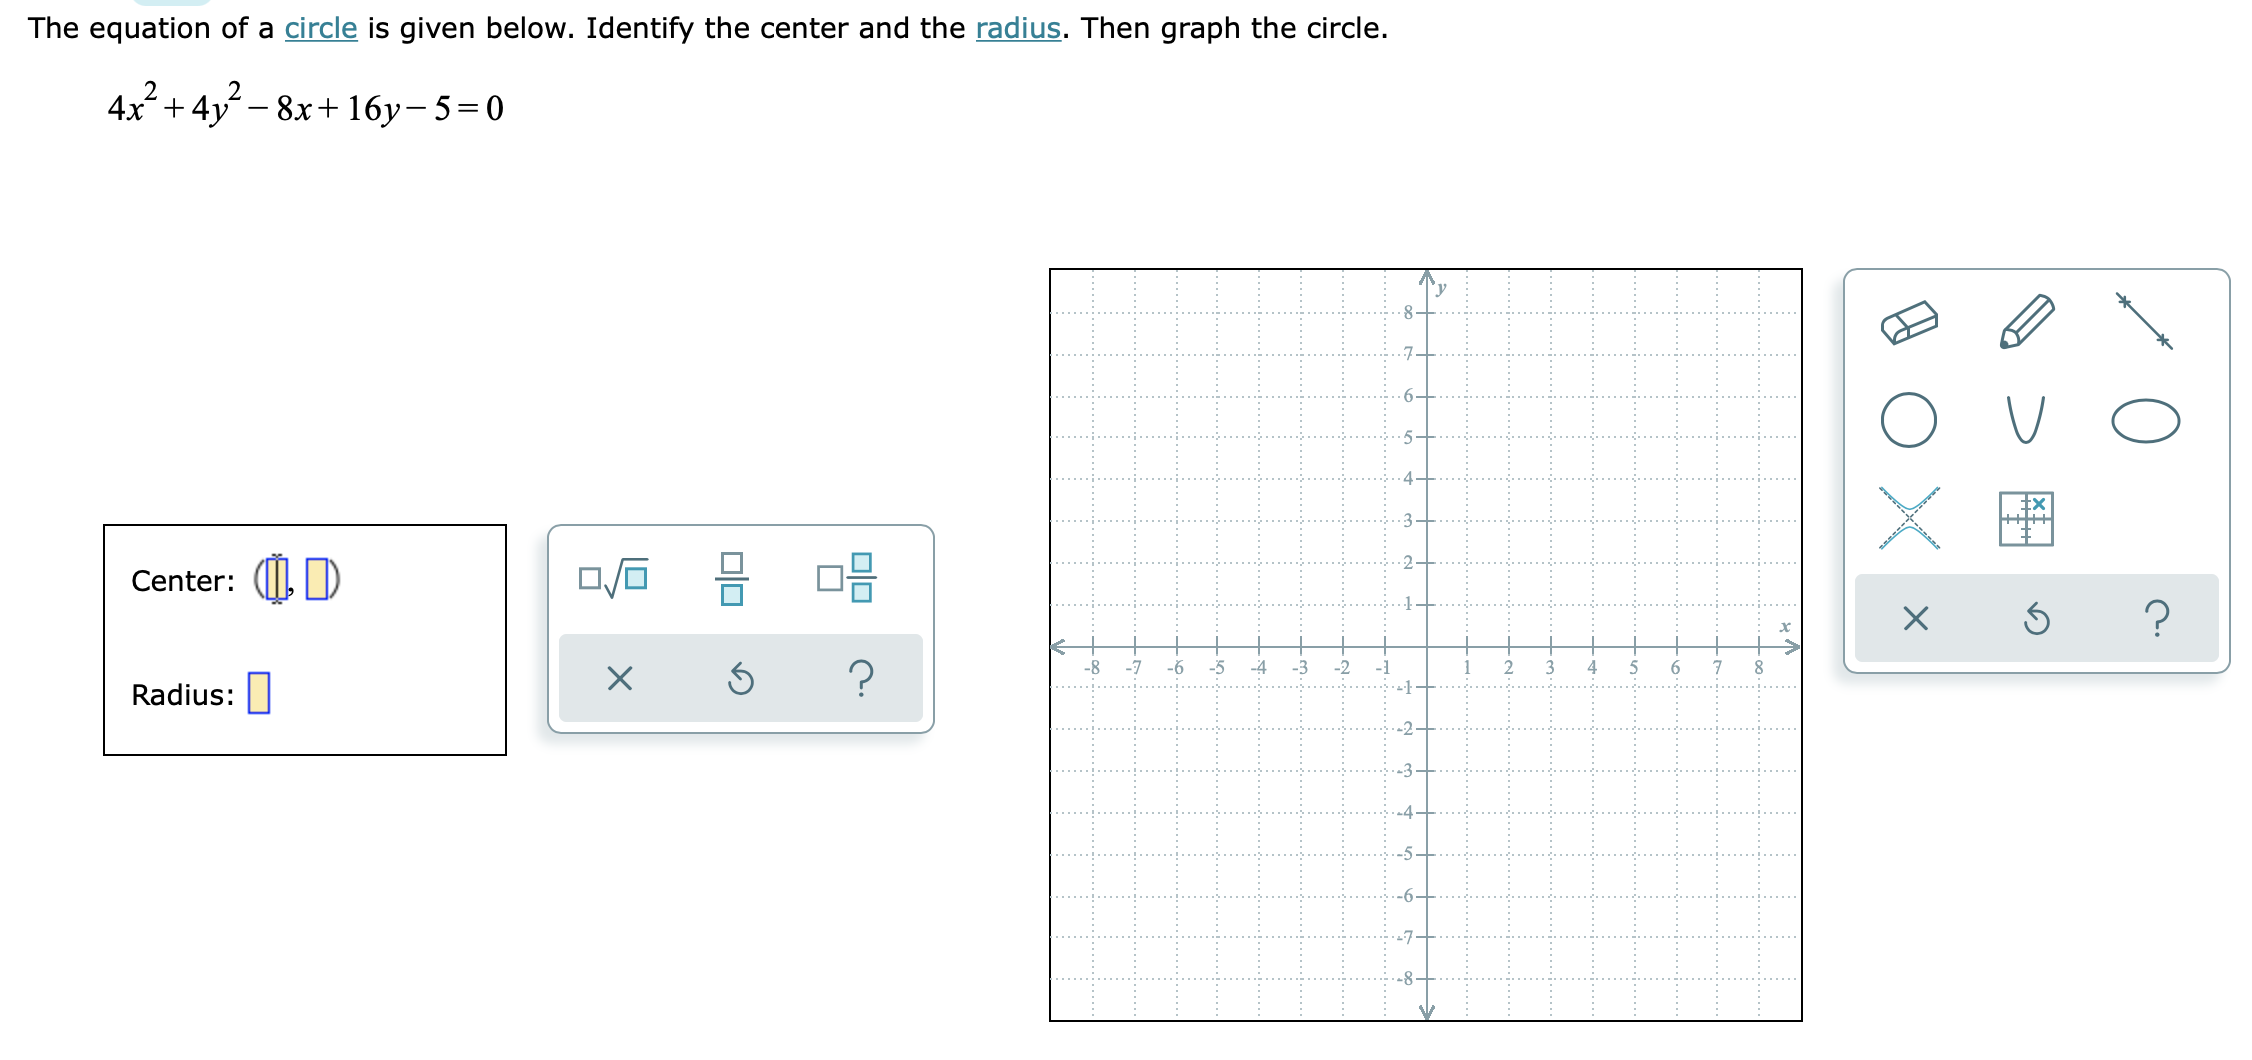Insert a fraction template
Viewport: 2252px width, 1060px height.
click(x=731, y=577)
